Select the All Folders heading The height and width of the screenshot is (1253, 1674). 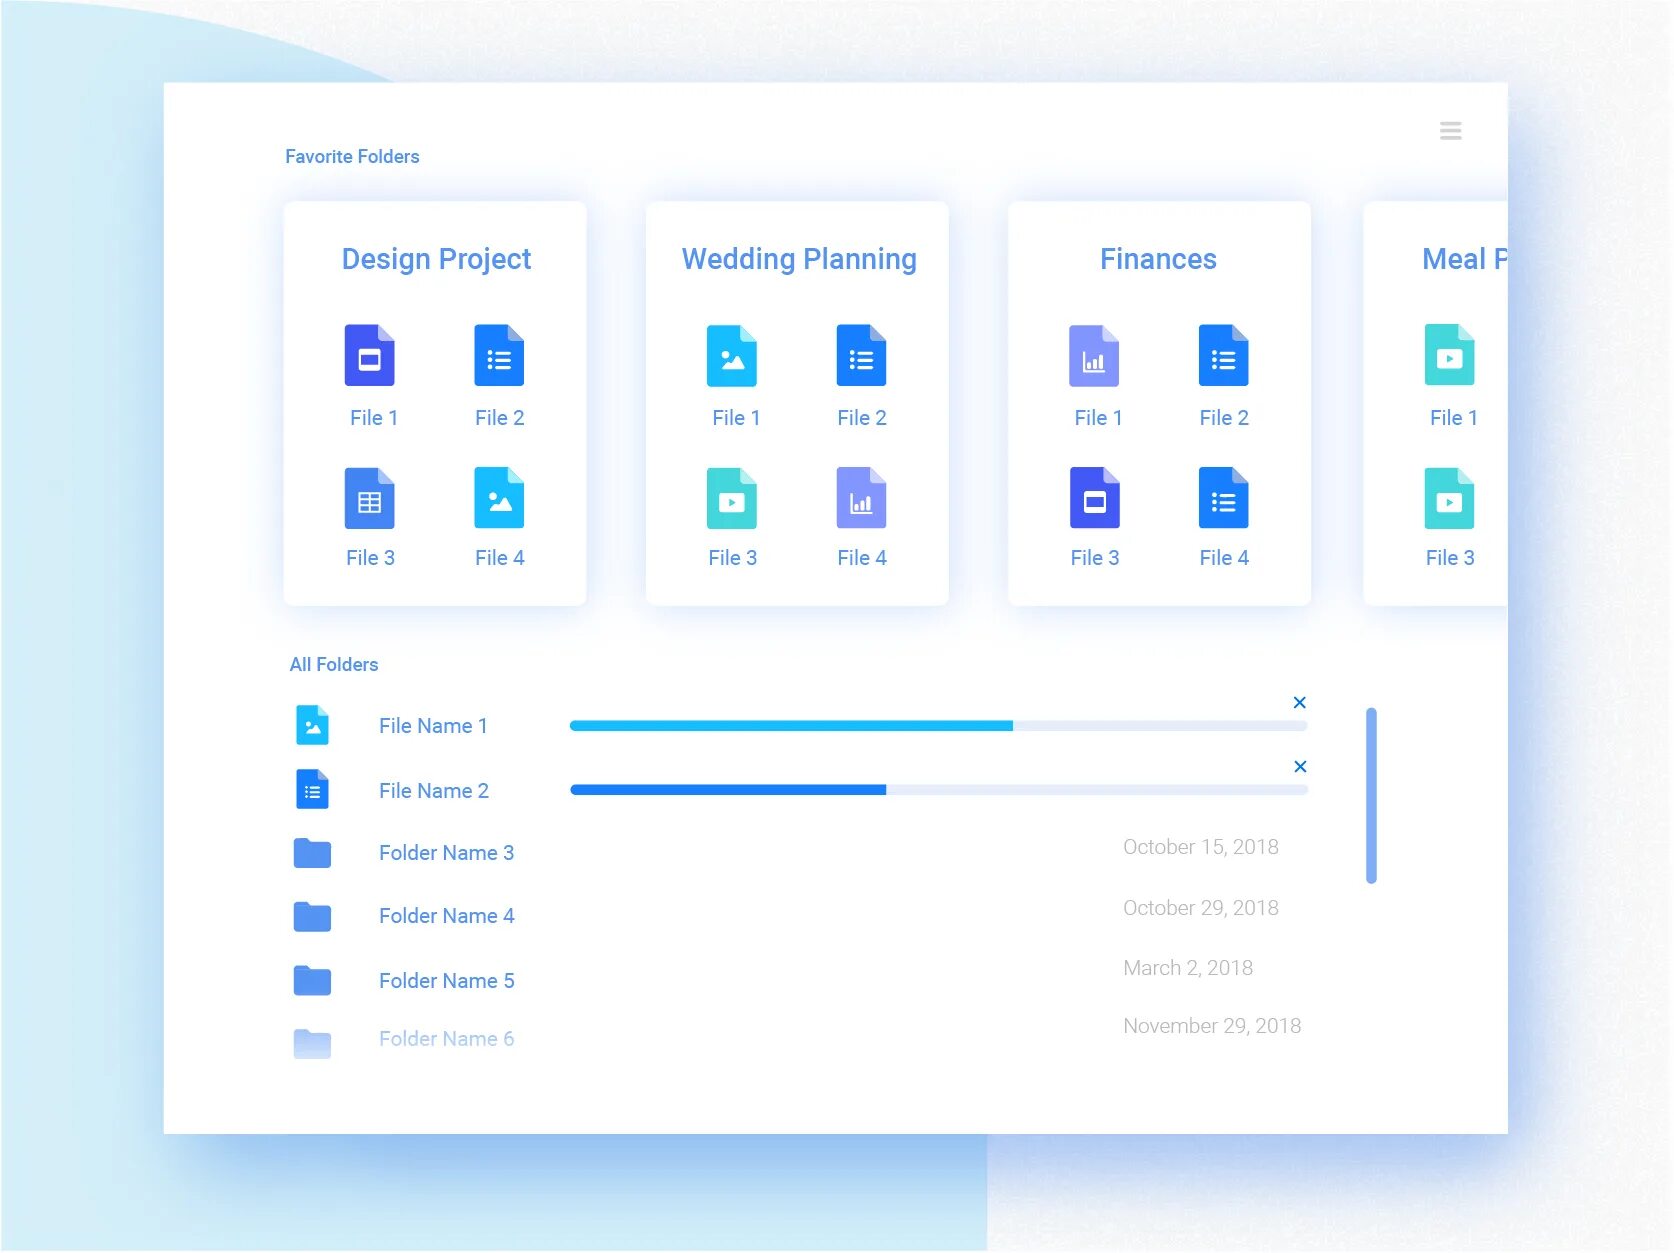coord(334,665)
